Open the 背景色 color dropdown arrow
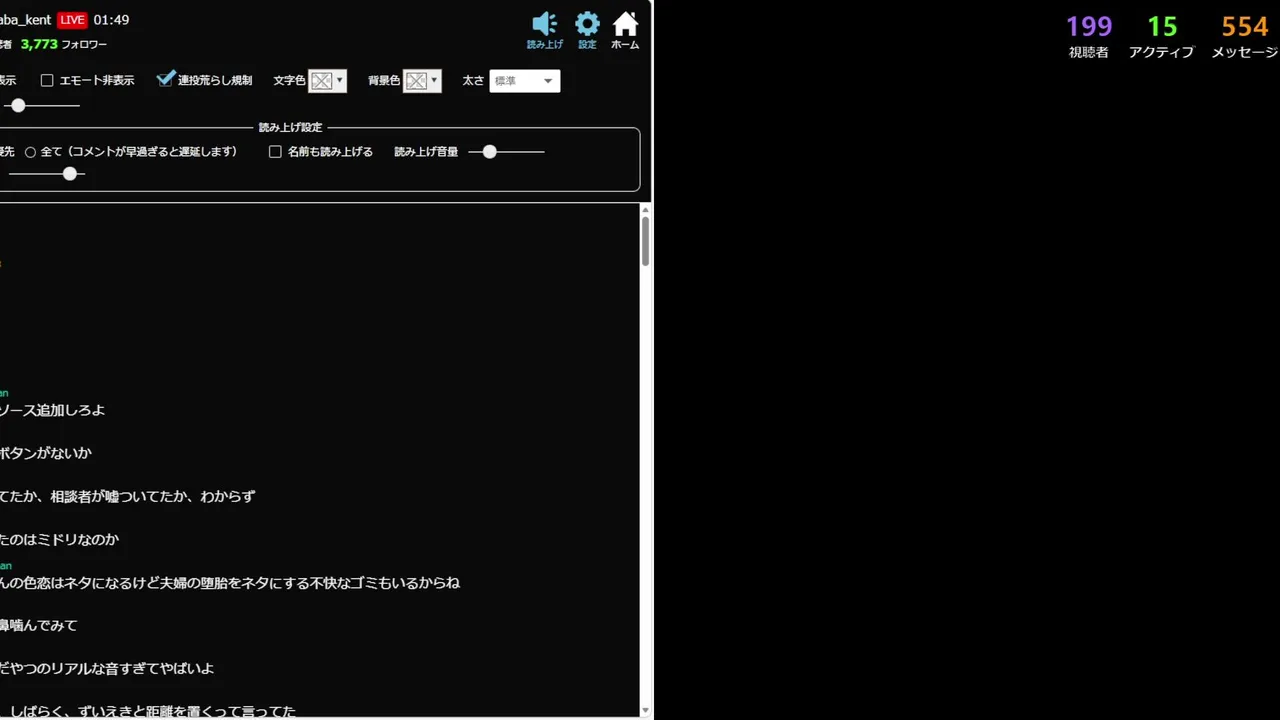 (434, 81)
